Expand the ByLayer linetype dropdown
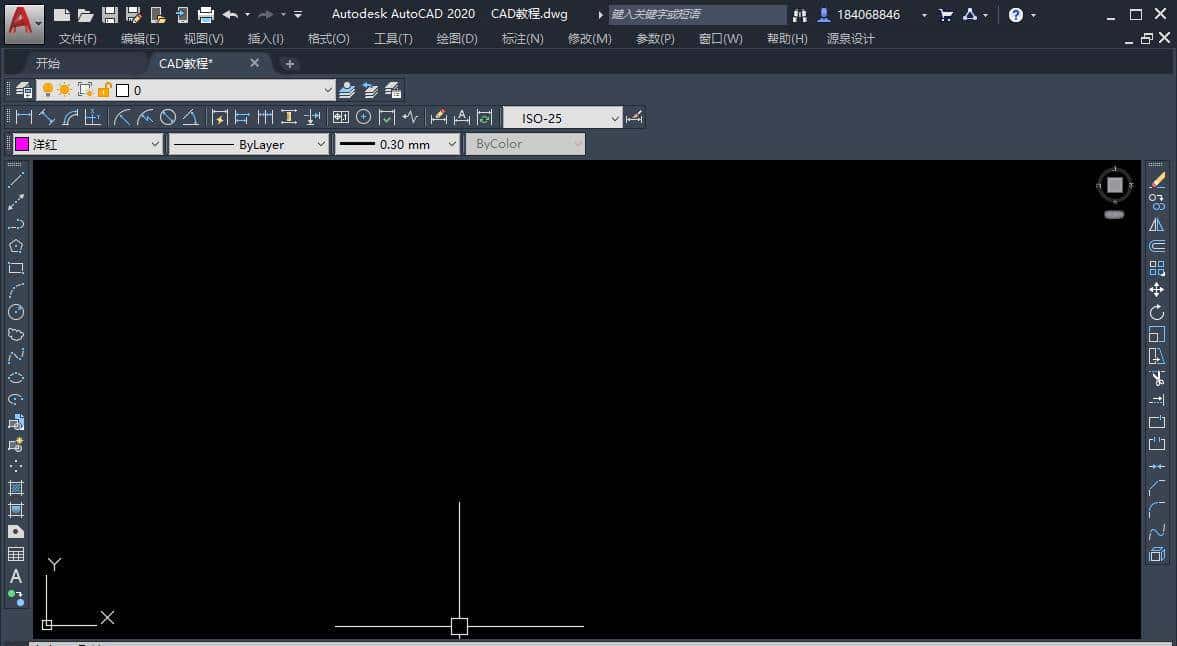Screen dimensions: 1177x646 click(320, 144)
